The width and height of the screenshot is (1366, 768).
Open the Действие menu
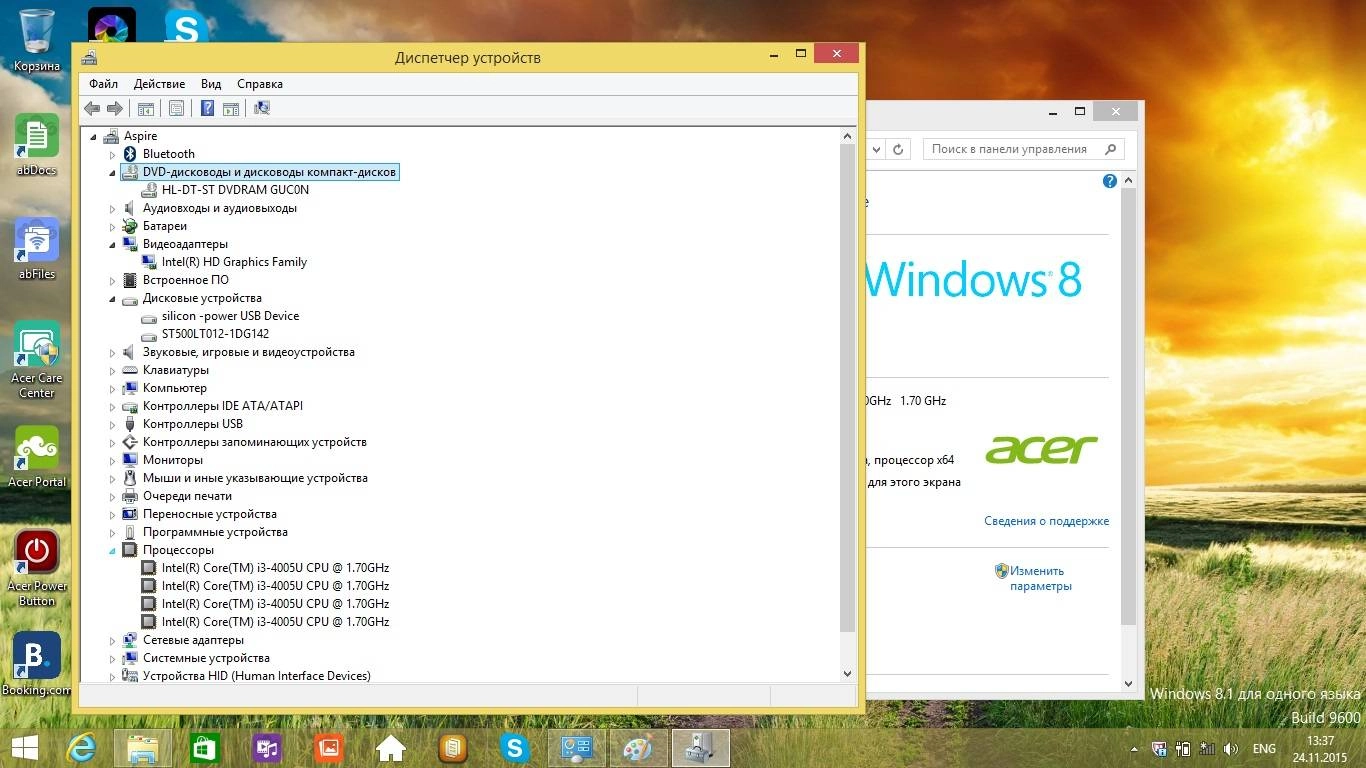(x=159, y=84)
